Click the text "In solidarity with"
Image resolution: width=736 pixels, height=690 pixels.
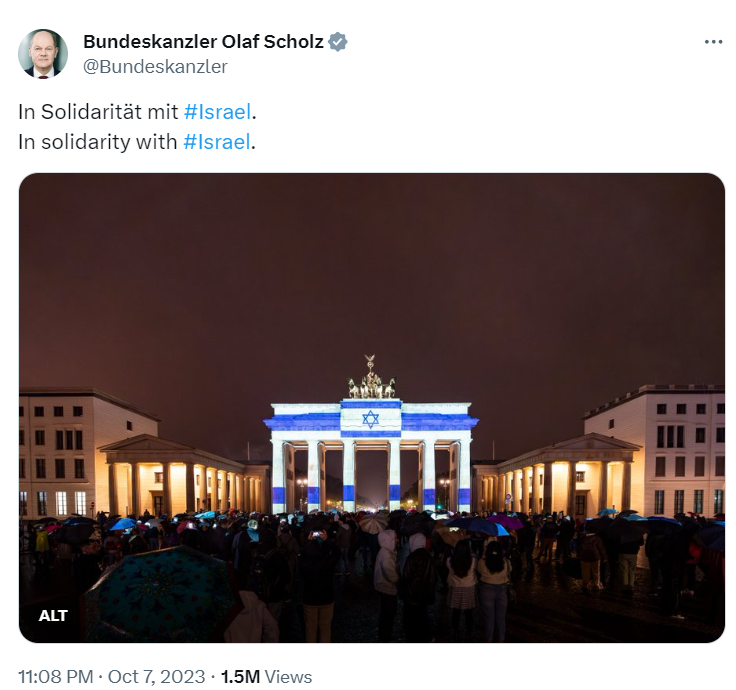[98, 142]
